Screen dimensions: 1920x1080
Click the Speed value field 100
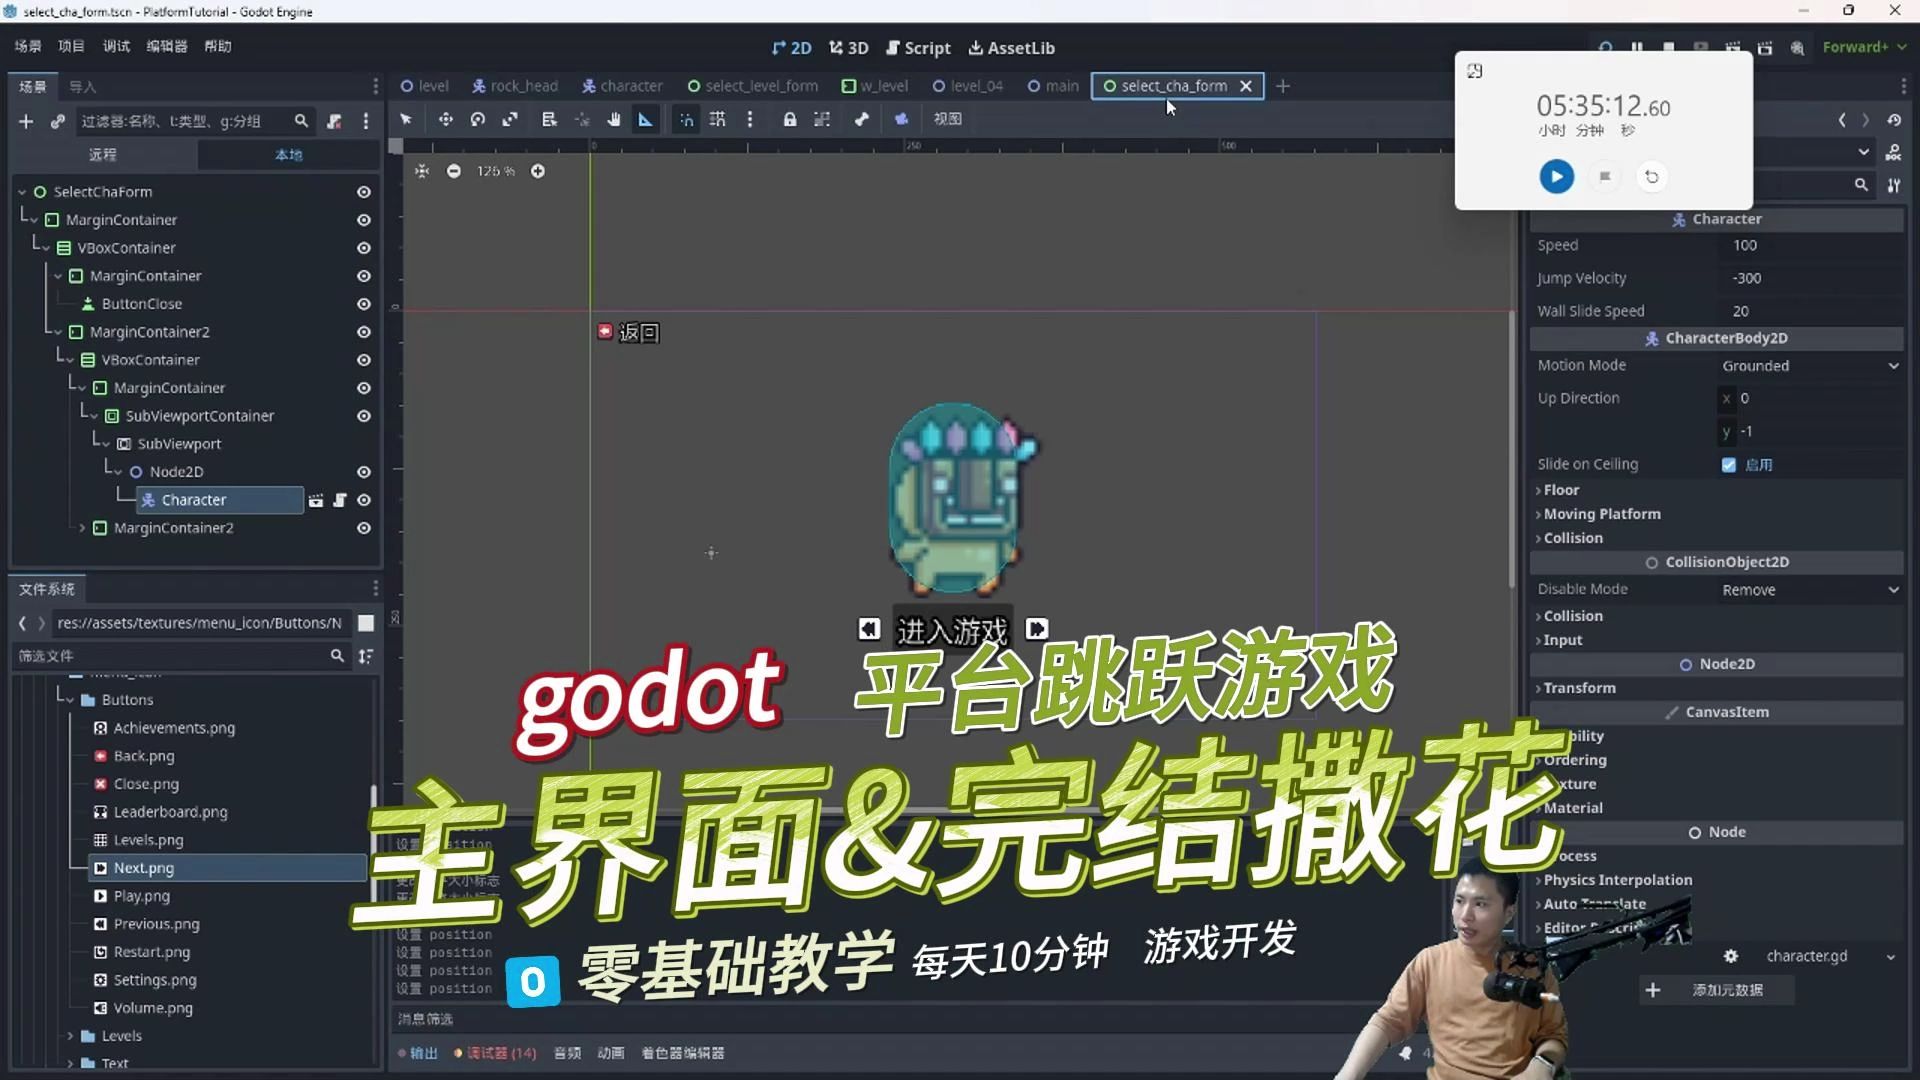(1810, 246)
